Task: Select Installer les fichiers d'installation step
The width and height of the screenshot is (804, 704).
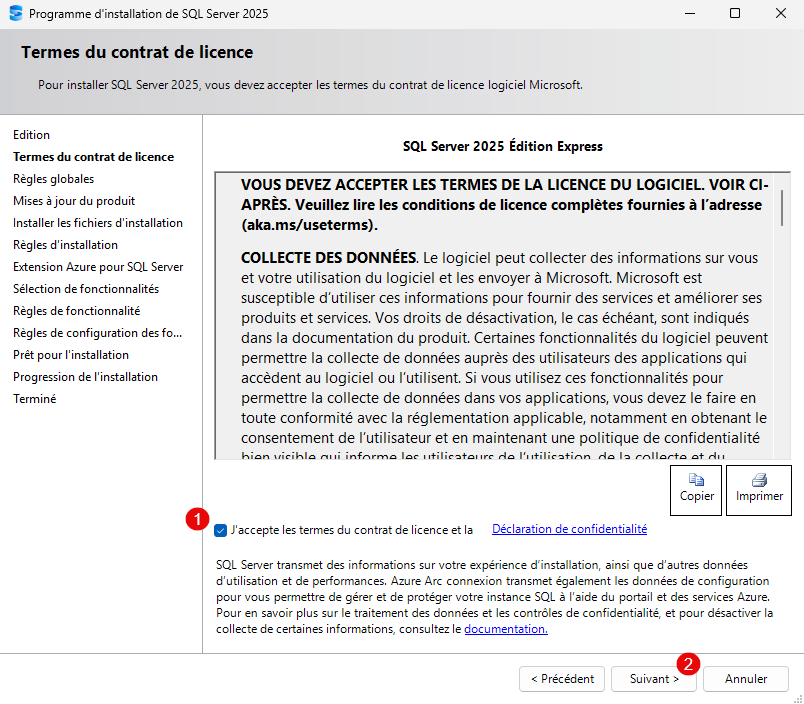Action: pyautogui.click(x=98, y=223)
